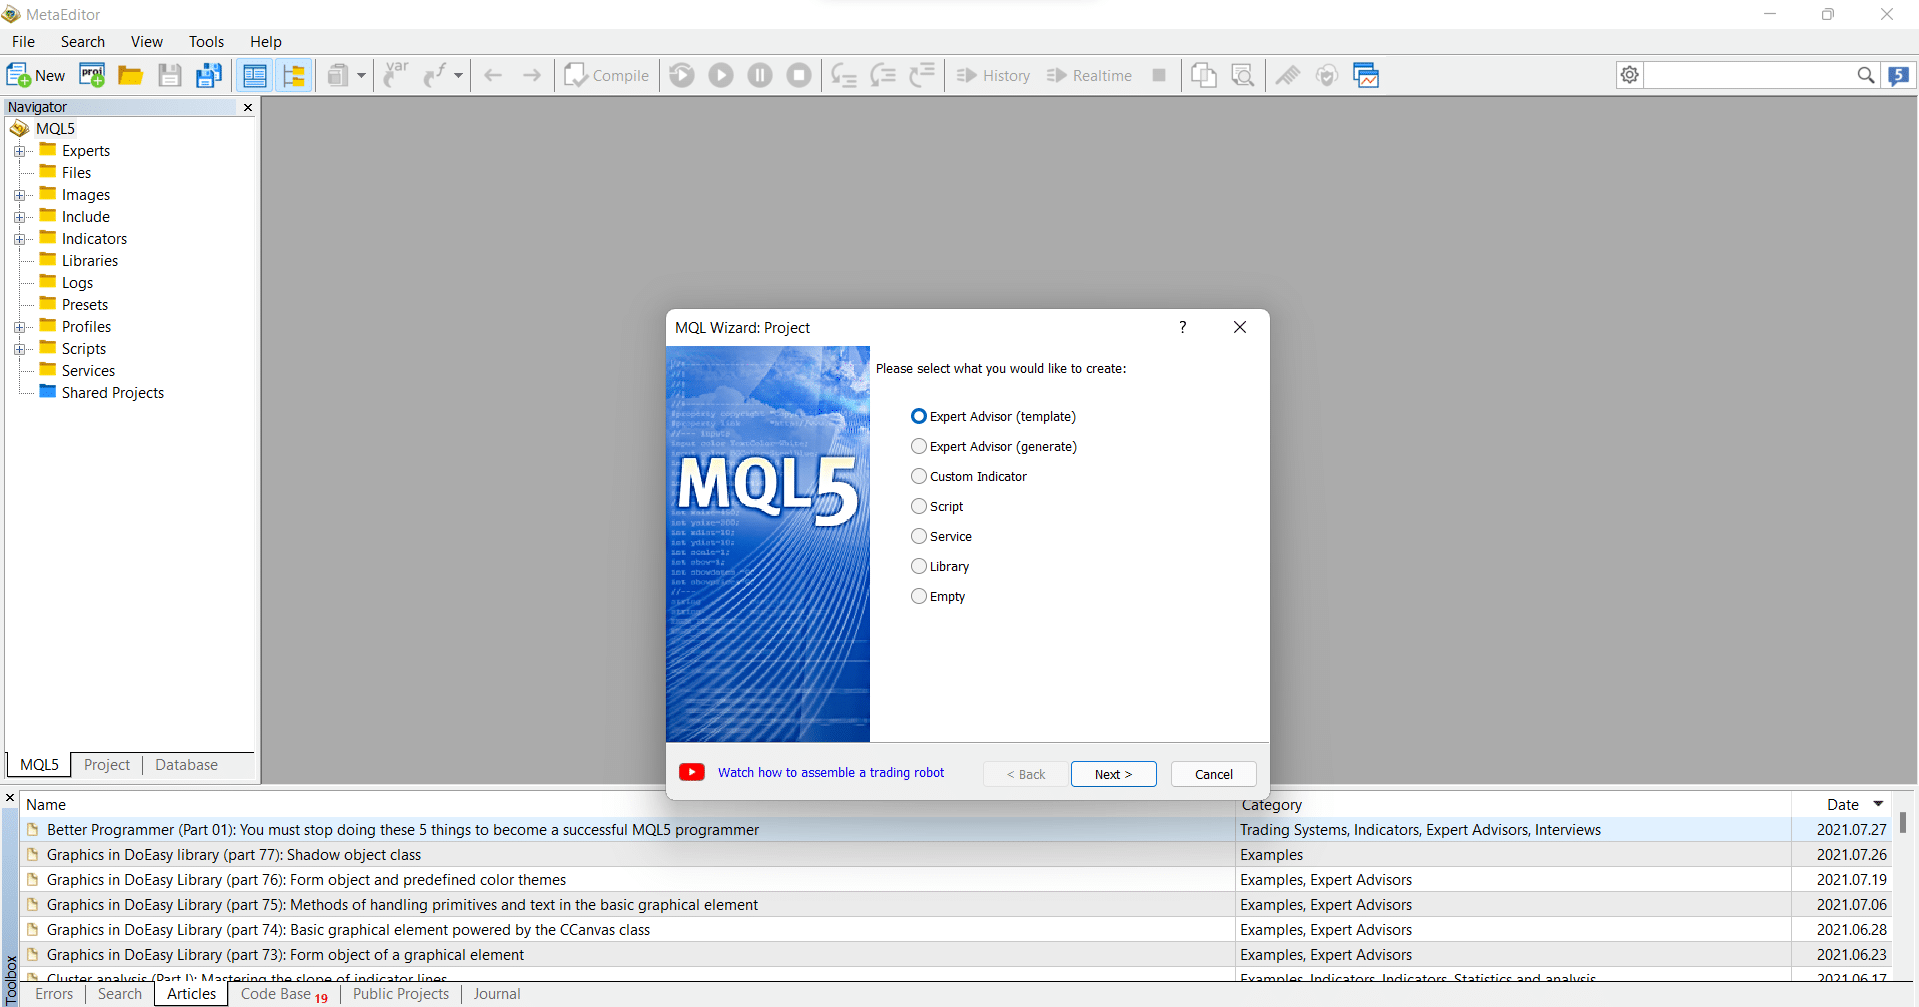Image resolution: width=1919 pixels, height=1007 pixels.
Task: Click the Forward navigation arrow in toolbar
Action: [532, 75]
